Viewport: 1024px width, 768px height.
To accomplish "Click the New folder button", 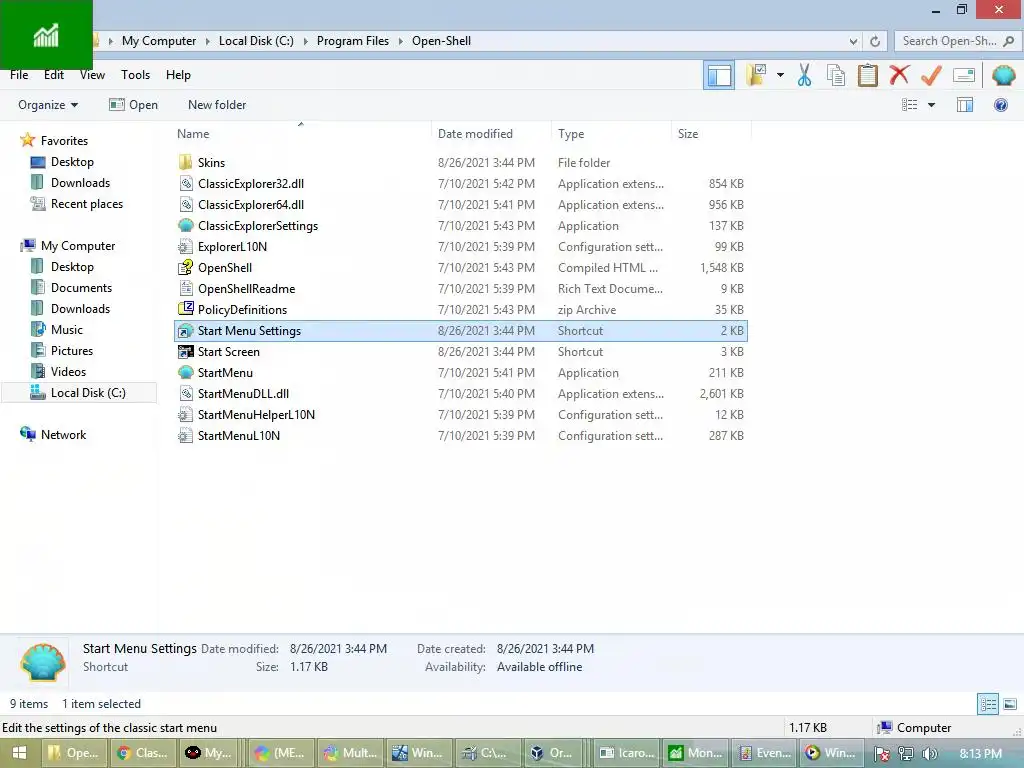I will pos(217,104).
